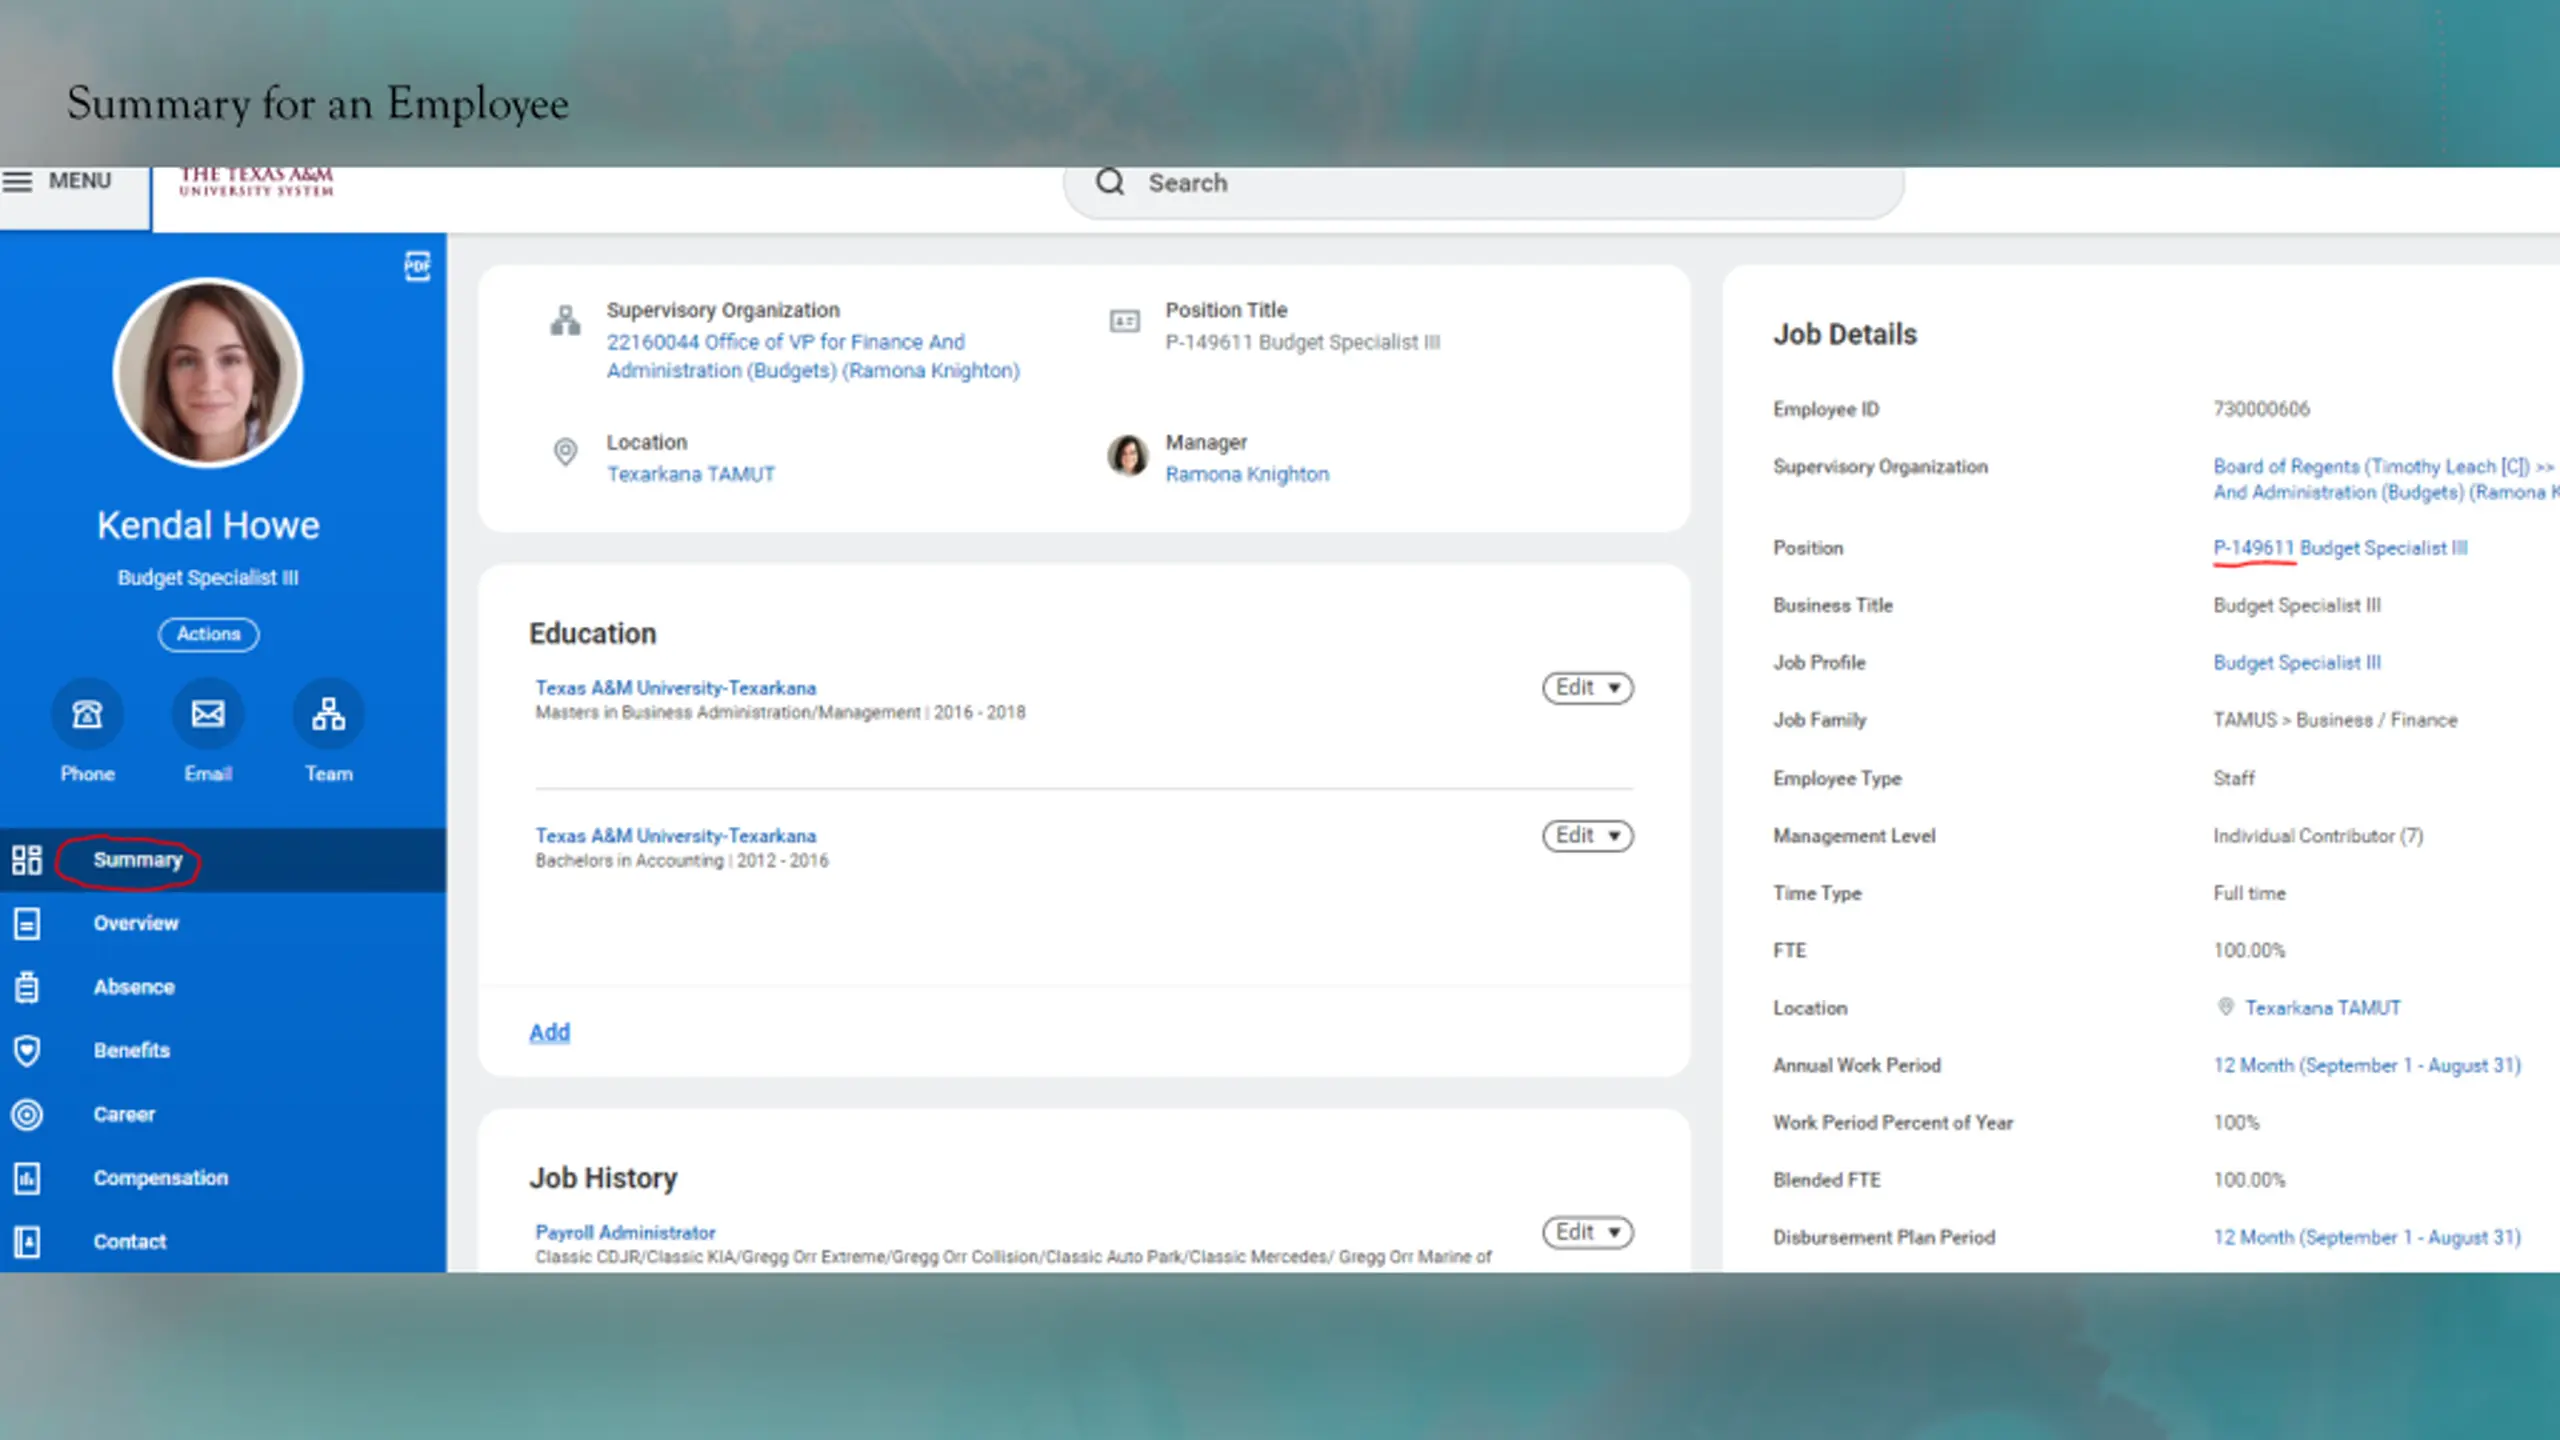Viewport: 2560px width, 1440px height.
Task: Select the Summary sidebar tab
Action: [138, 860]
